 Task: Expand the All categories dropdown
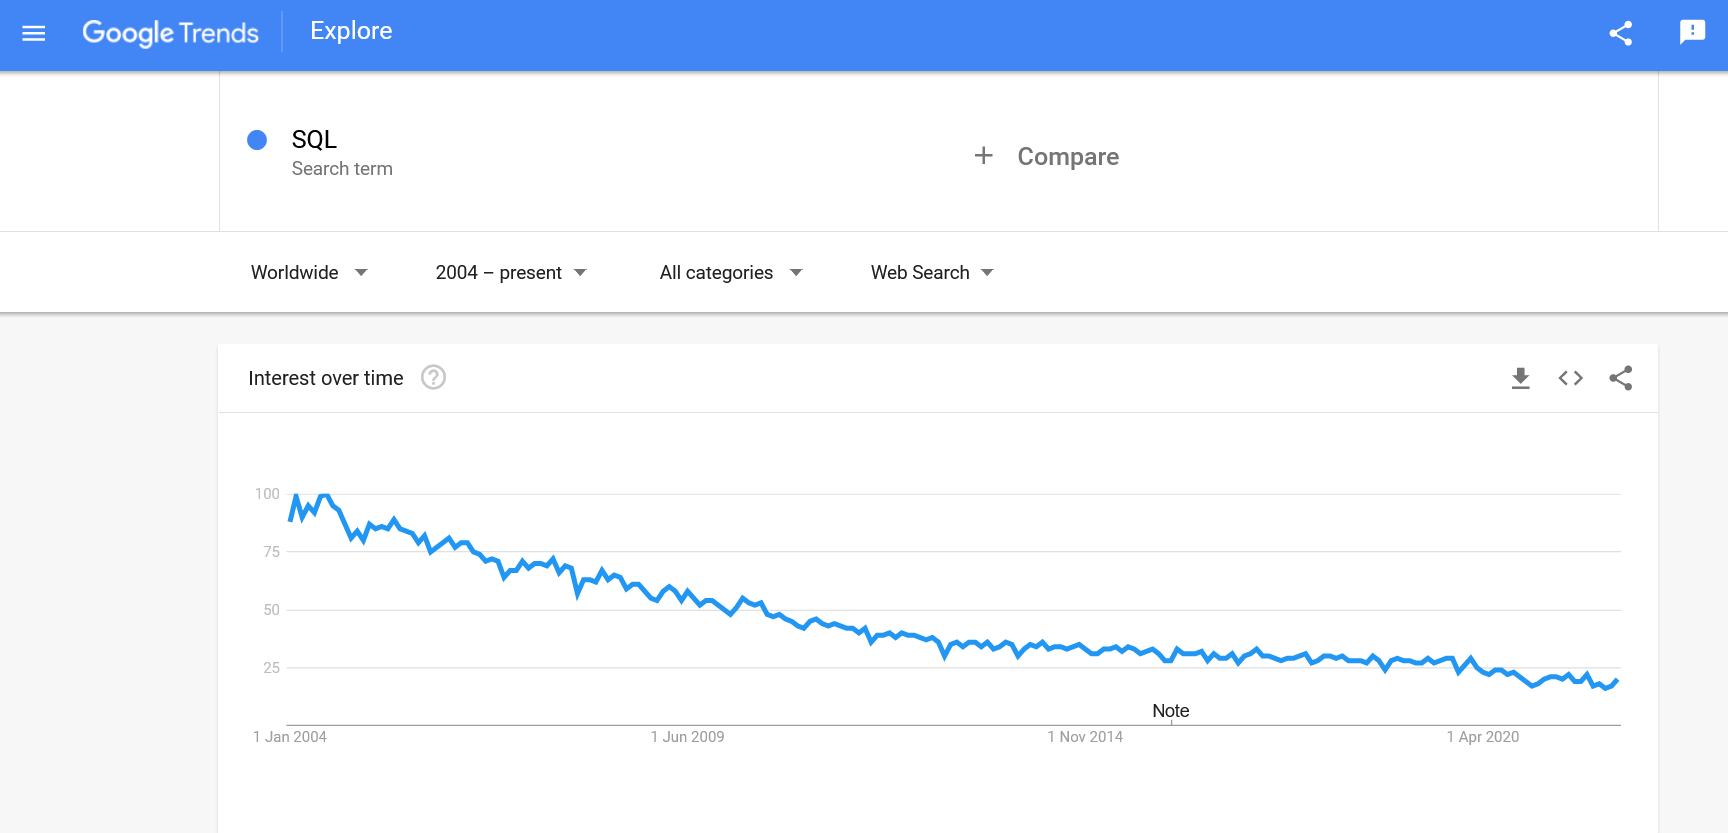tap(731, 273)
